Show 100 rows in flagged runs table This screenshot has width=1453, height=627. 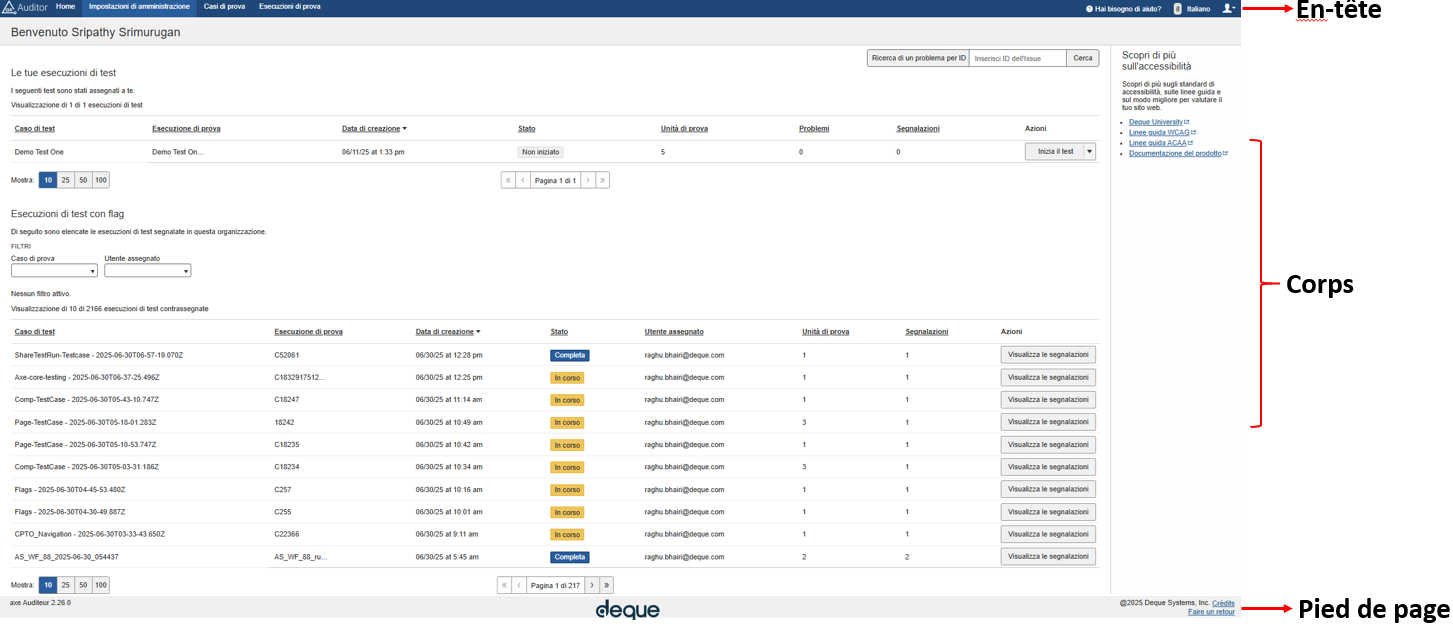[101, 585]
